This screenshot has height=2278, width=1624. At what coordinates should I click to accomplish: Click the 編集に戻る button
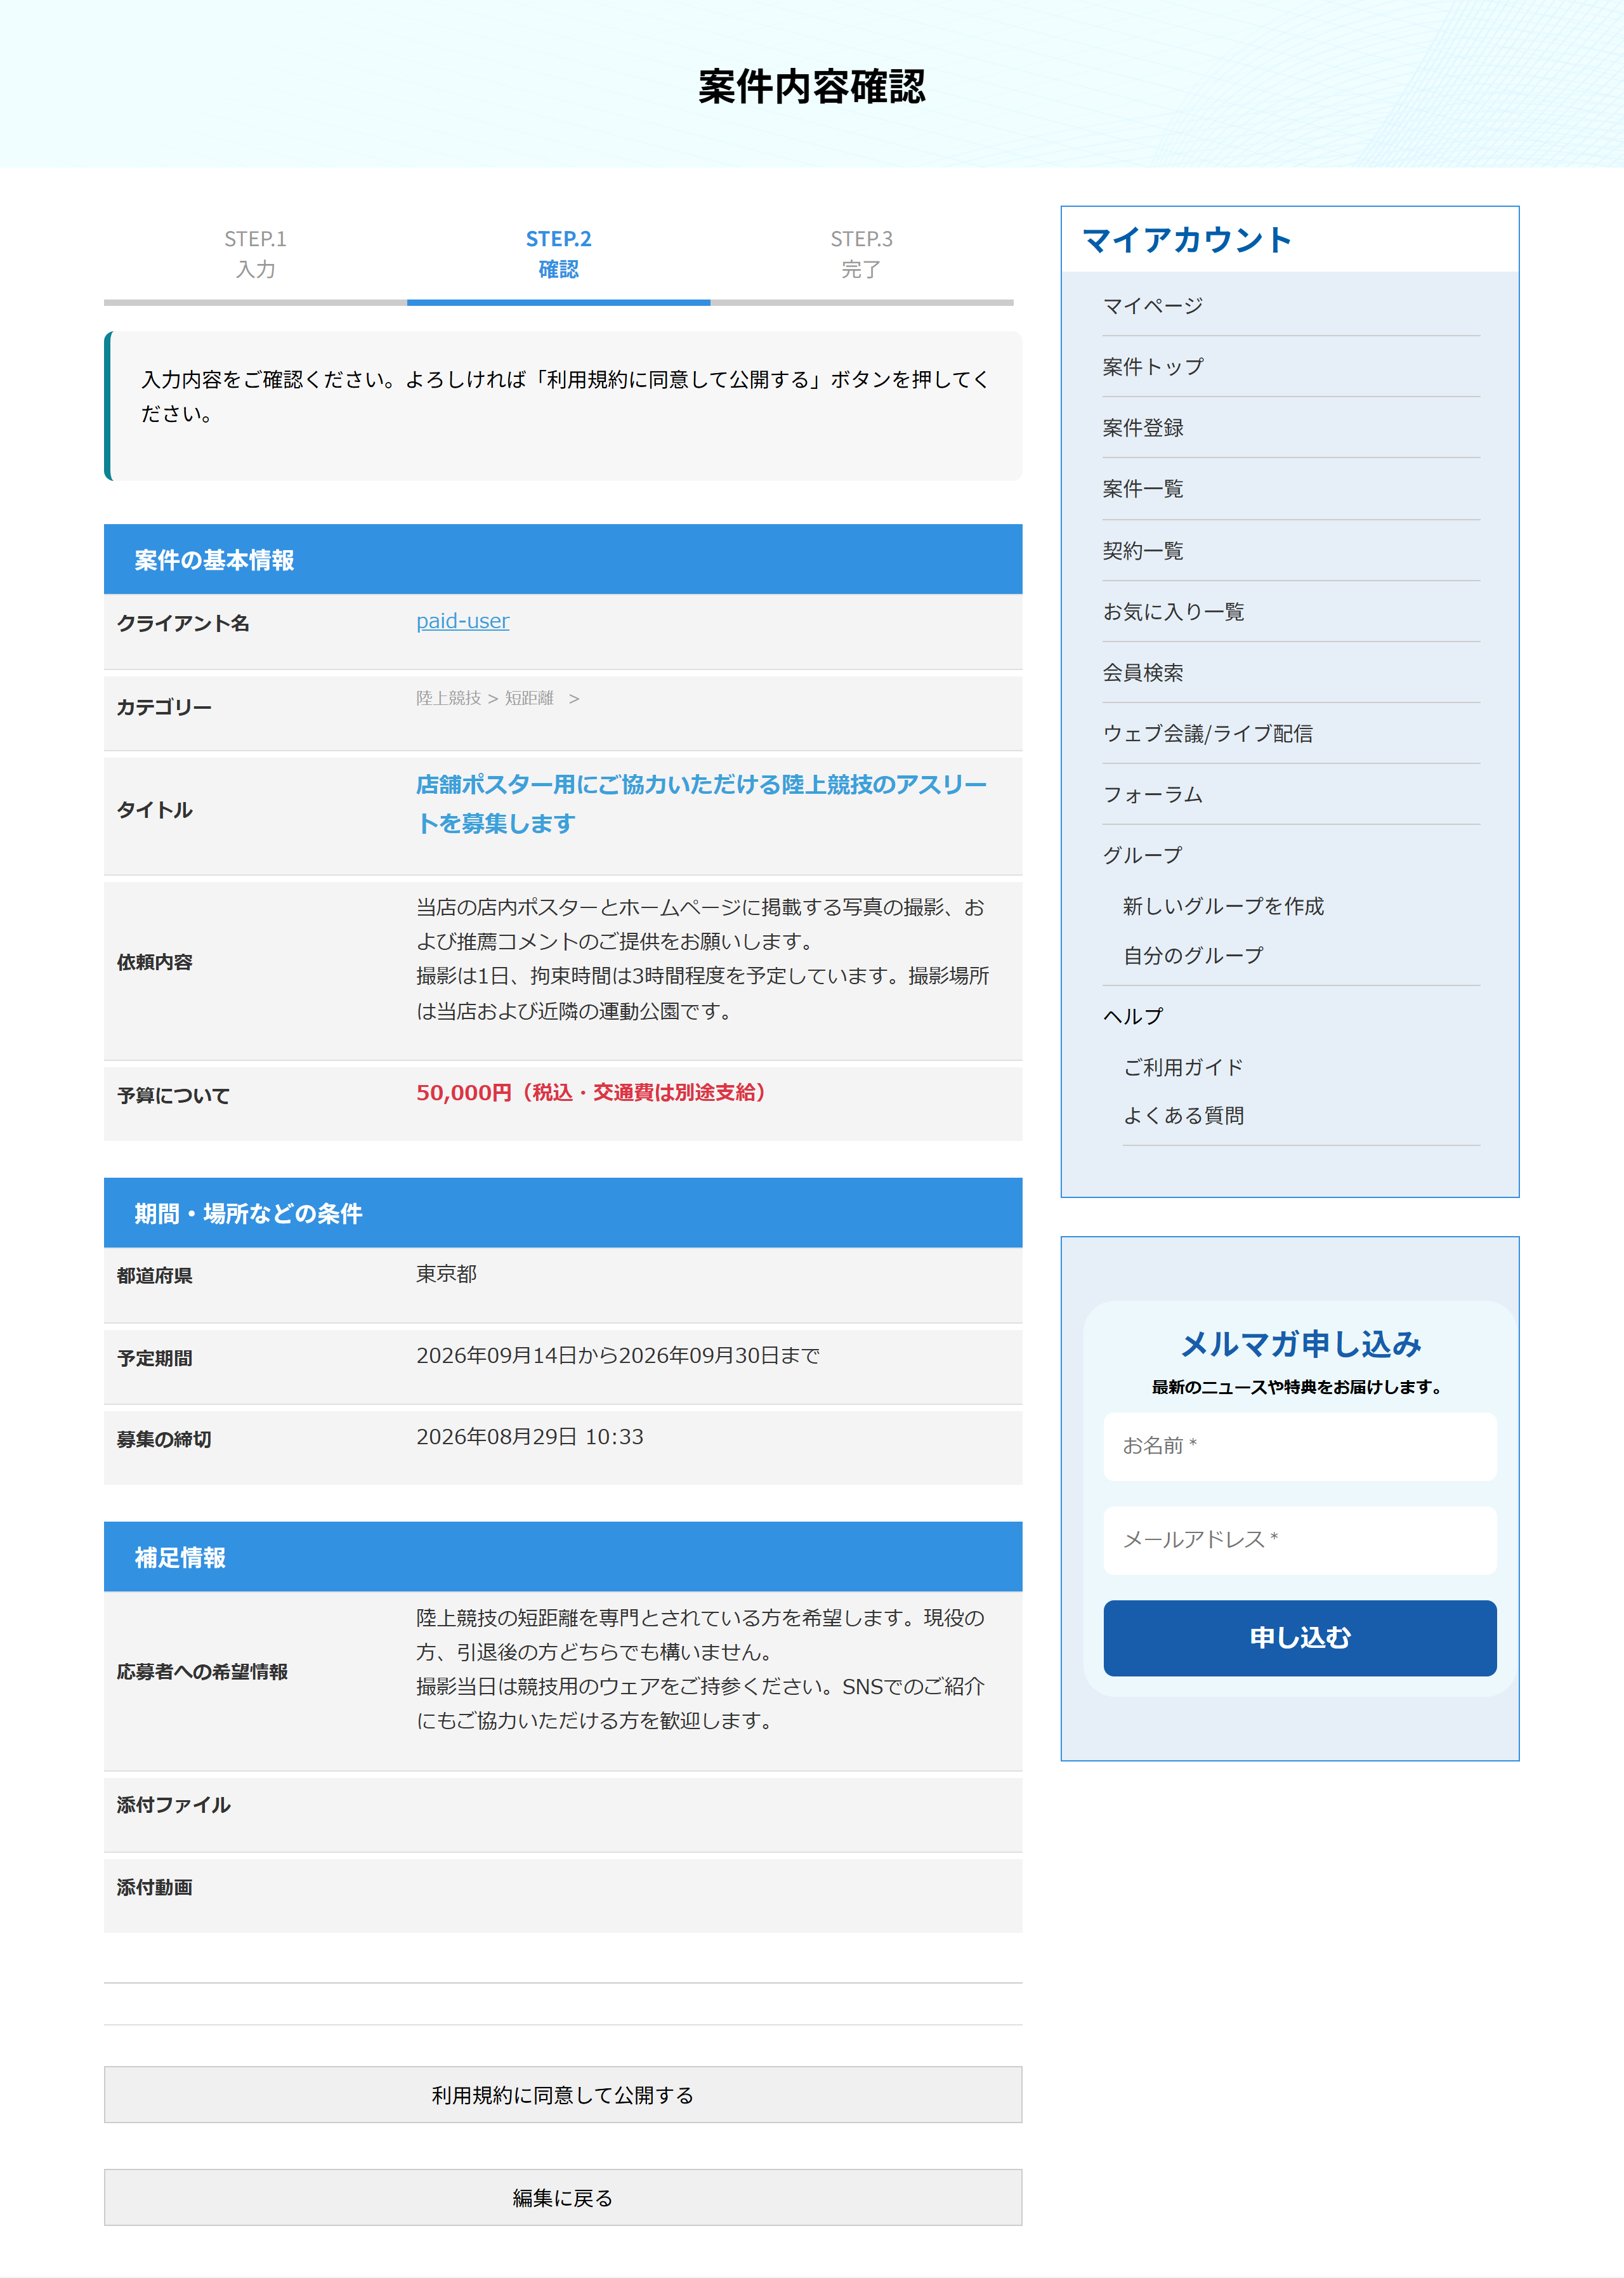(563, 2197)
